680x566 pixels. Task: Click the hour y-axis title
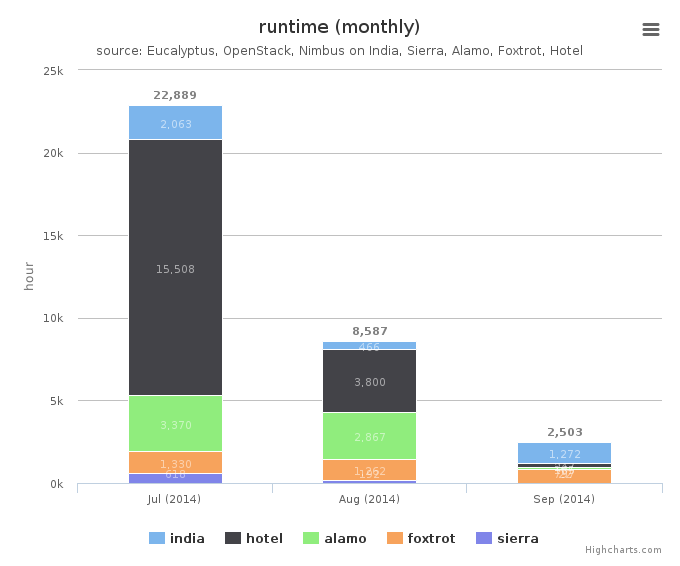coord(29,276)
